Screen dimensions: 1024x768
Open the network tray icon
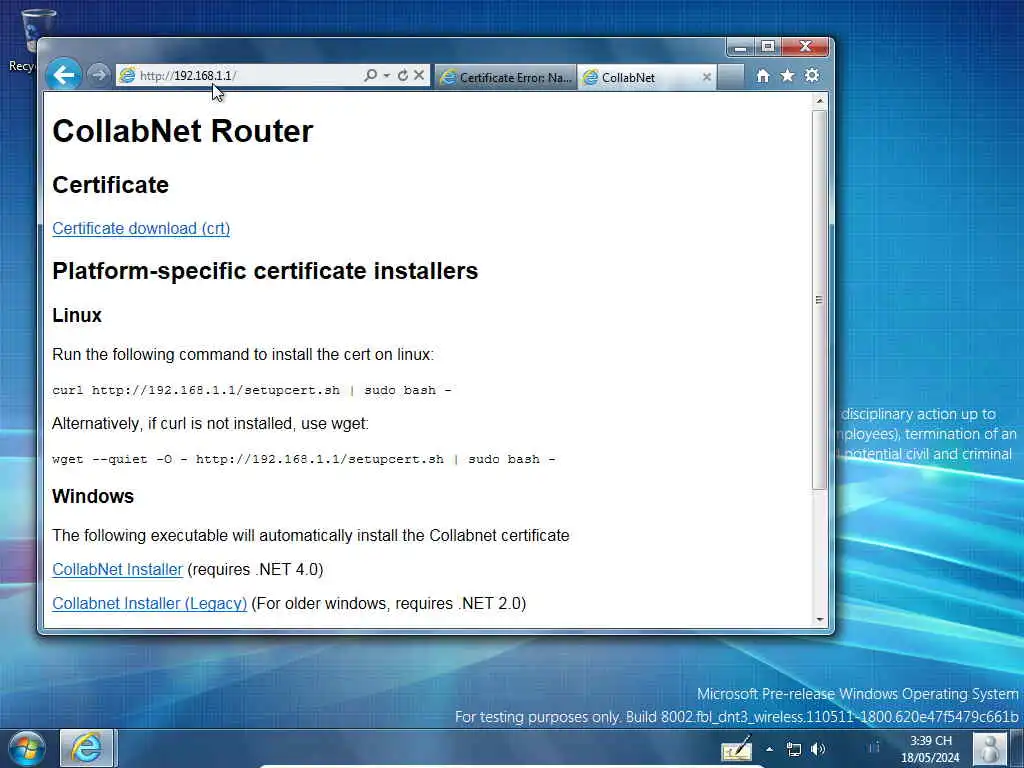coord(793,749)
